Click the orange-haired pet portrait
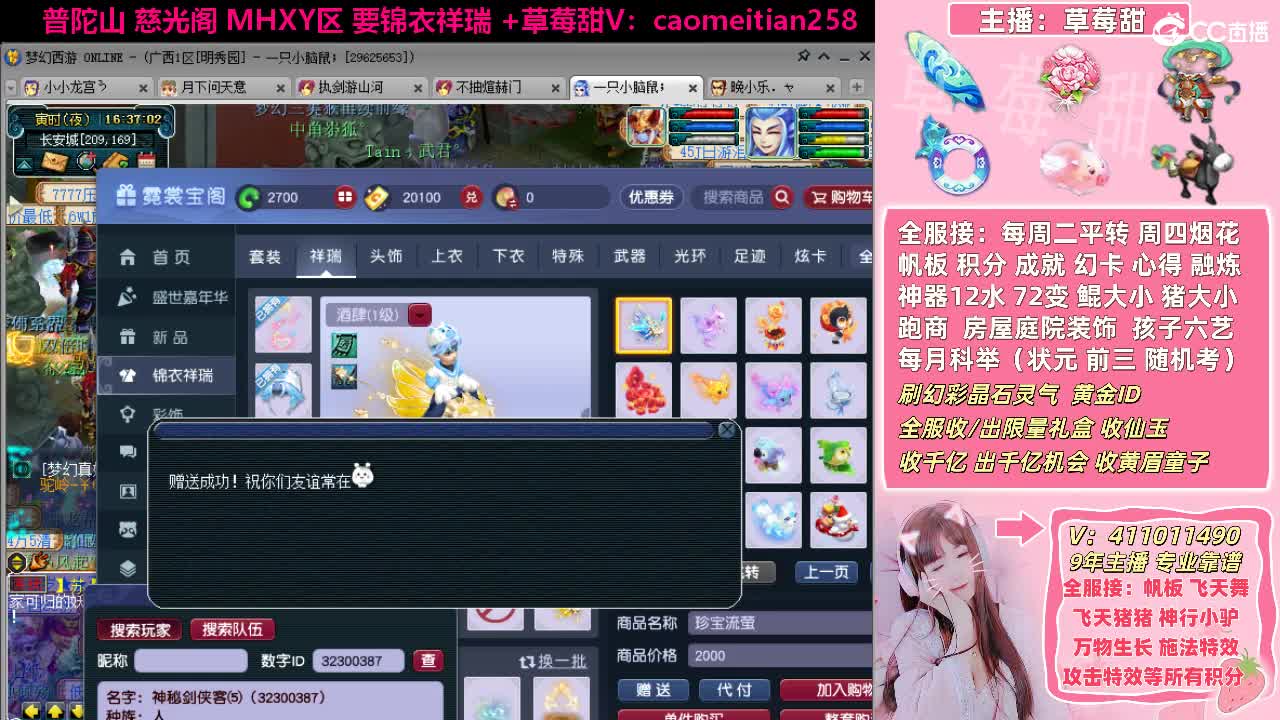This screenshot has height=720, width=1280. (645, 127)
